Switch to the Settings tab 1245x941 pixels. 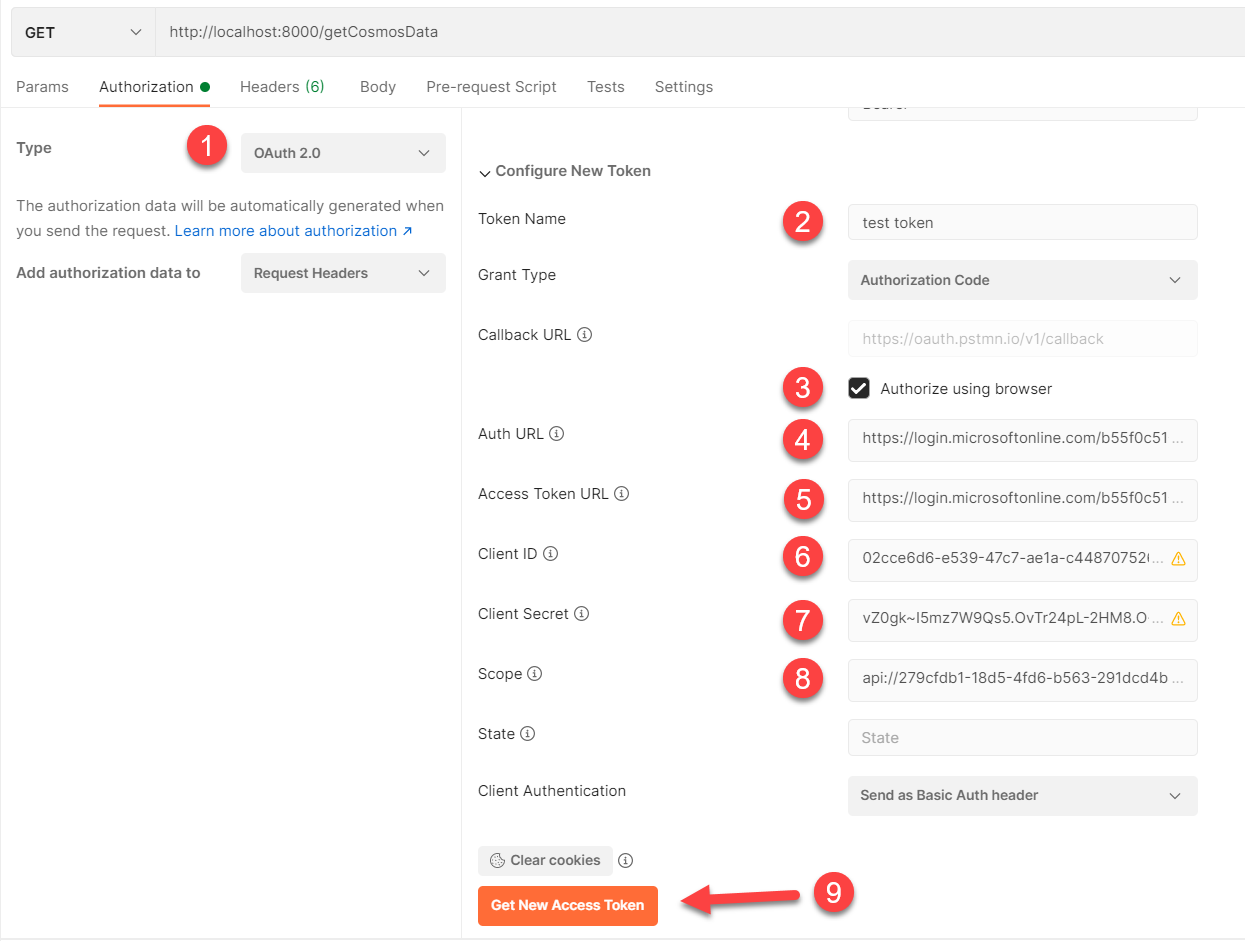point(684,87)
